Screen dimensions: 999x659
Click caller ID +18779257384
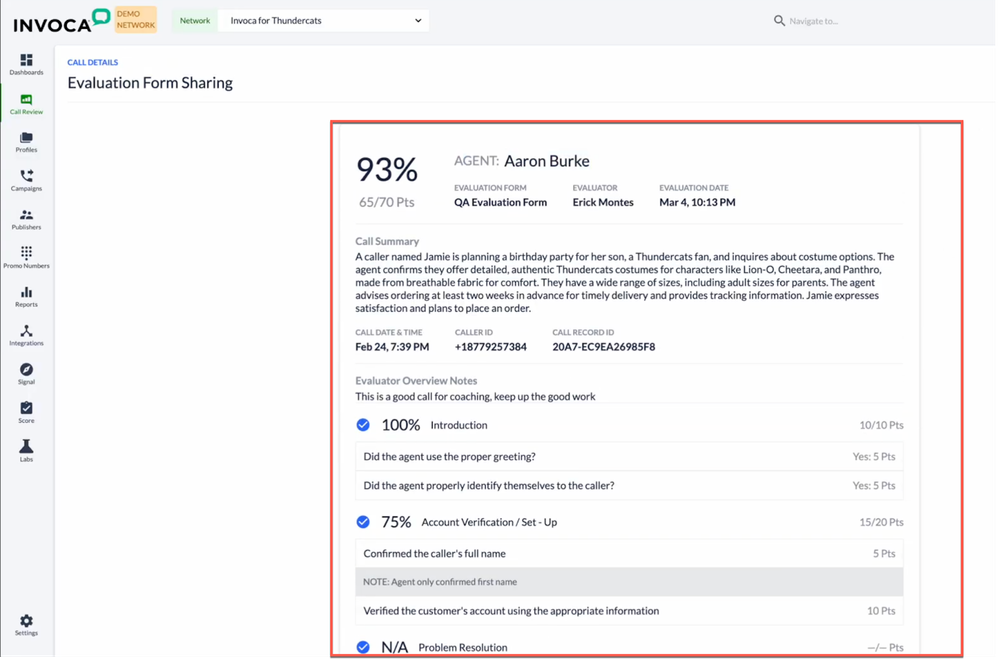[491, 347]
